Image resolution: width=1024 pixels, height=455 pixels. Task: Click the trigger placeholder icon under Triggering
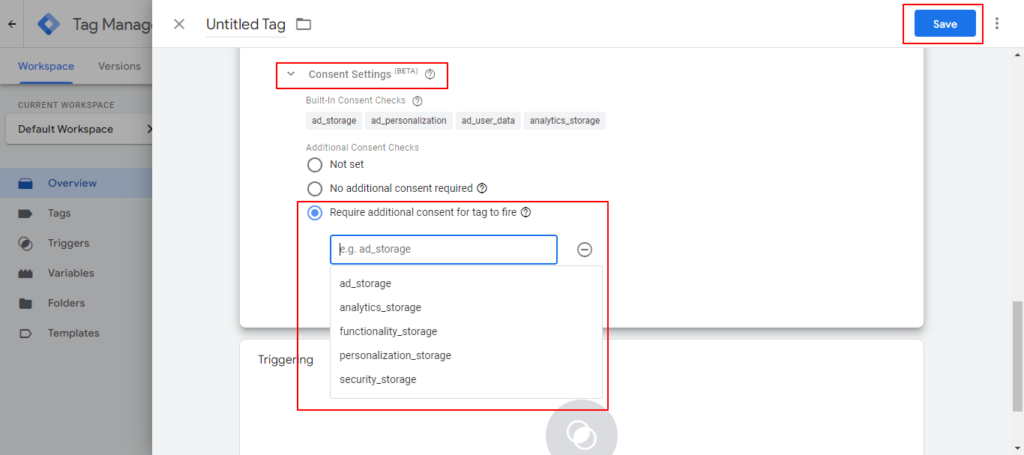coord(581,433)
